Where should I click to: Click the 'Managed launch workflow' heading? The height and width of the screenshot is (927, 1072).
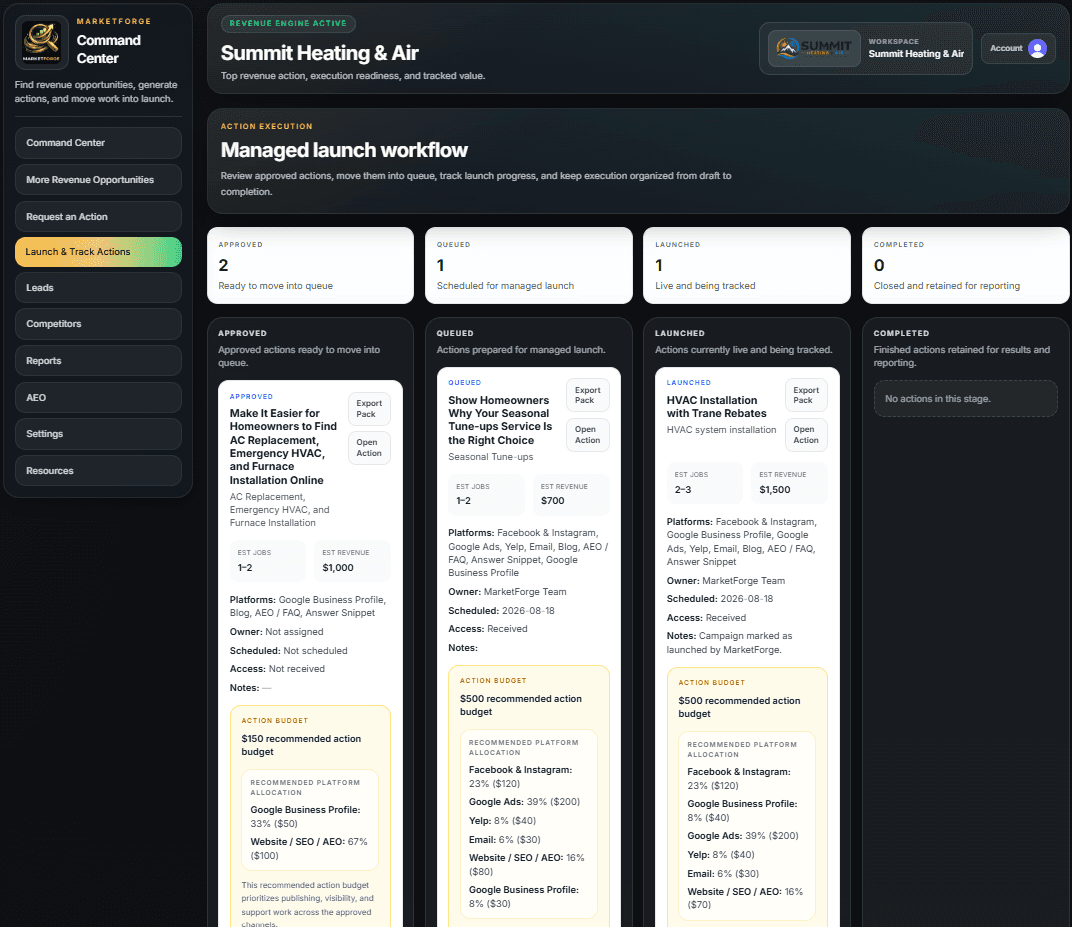(x=344, y=150)
